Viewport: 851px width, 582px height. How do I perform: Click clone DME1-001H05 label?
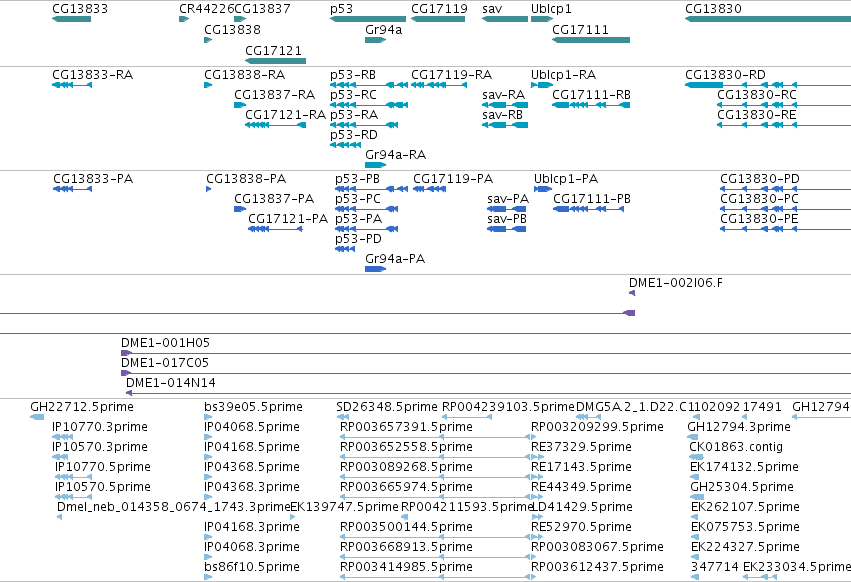tap(165, 343)
